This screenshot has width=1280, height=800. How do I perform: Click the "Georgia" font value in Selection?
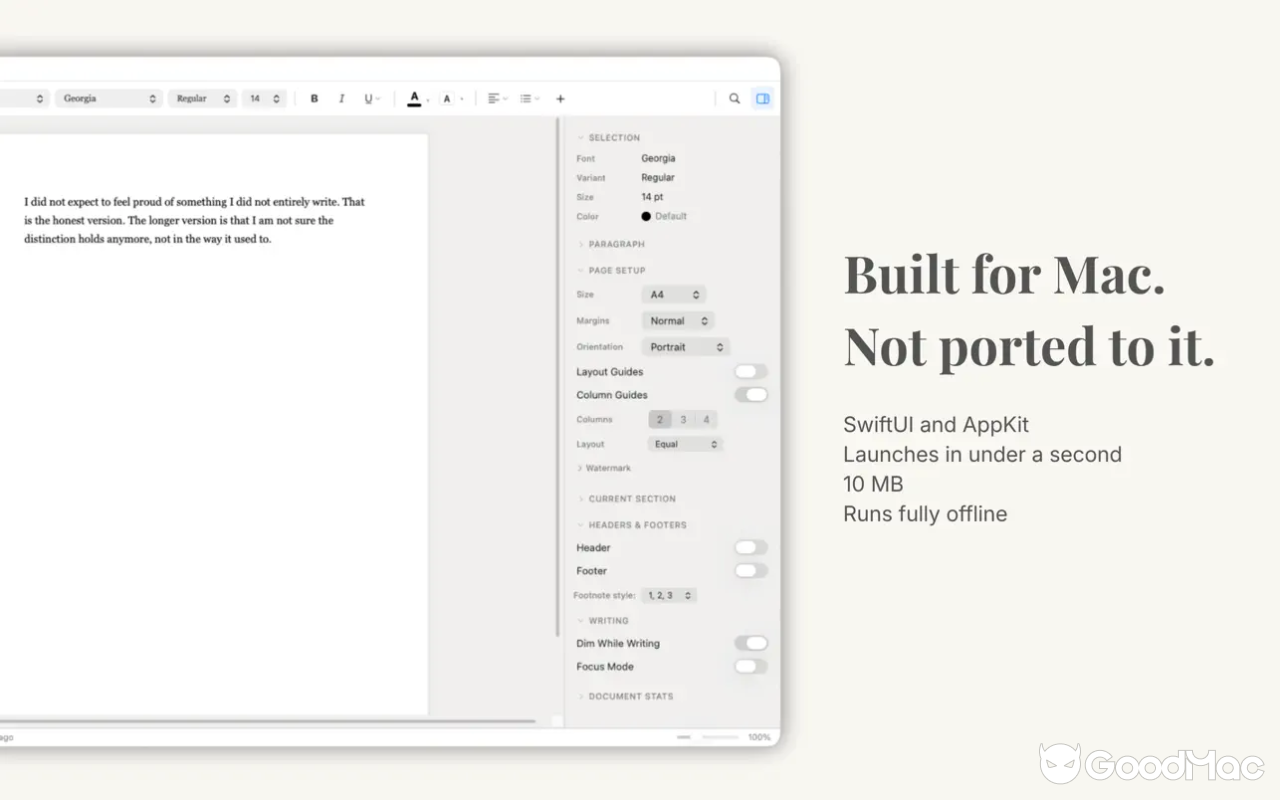[x=658, y=158]
